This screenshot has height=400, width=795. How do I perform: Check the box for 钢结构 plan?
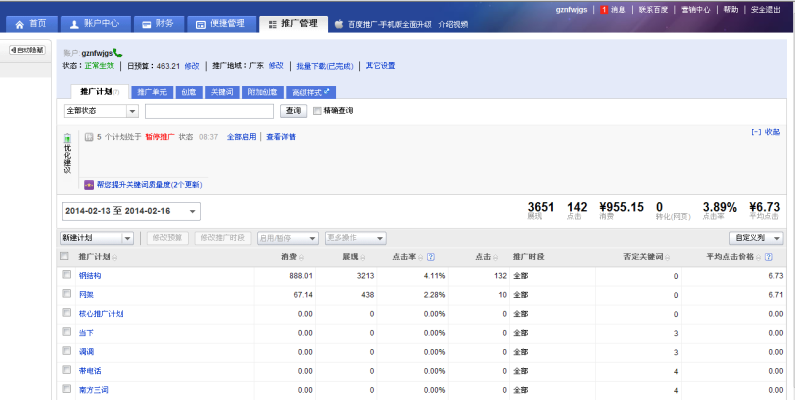[66, 275]
